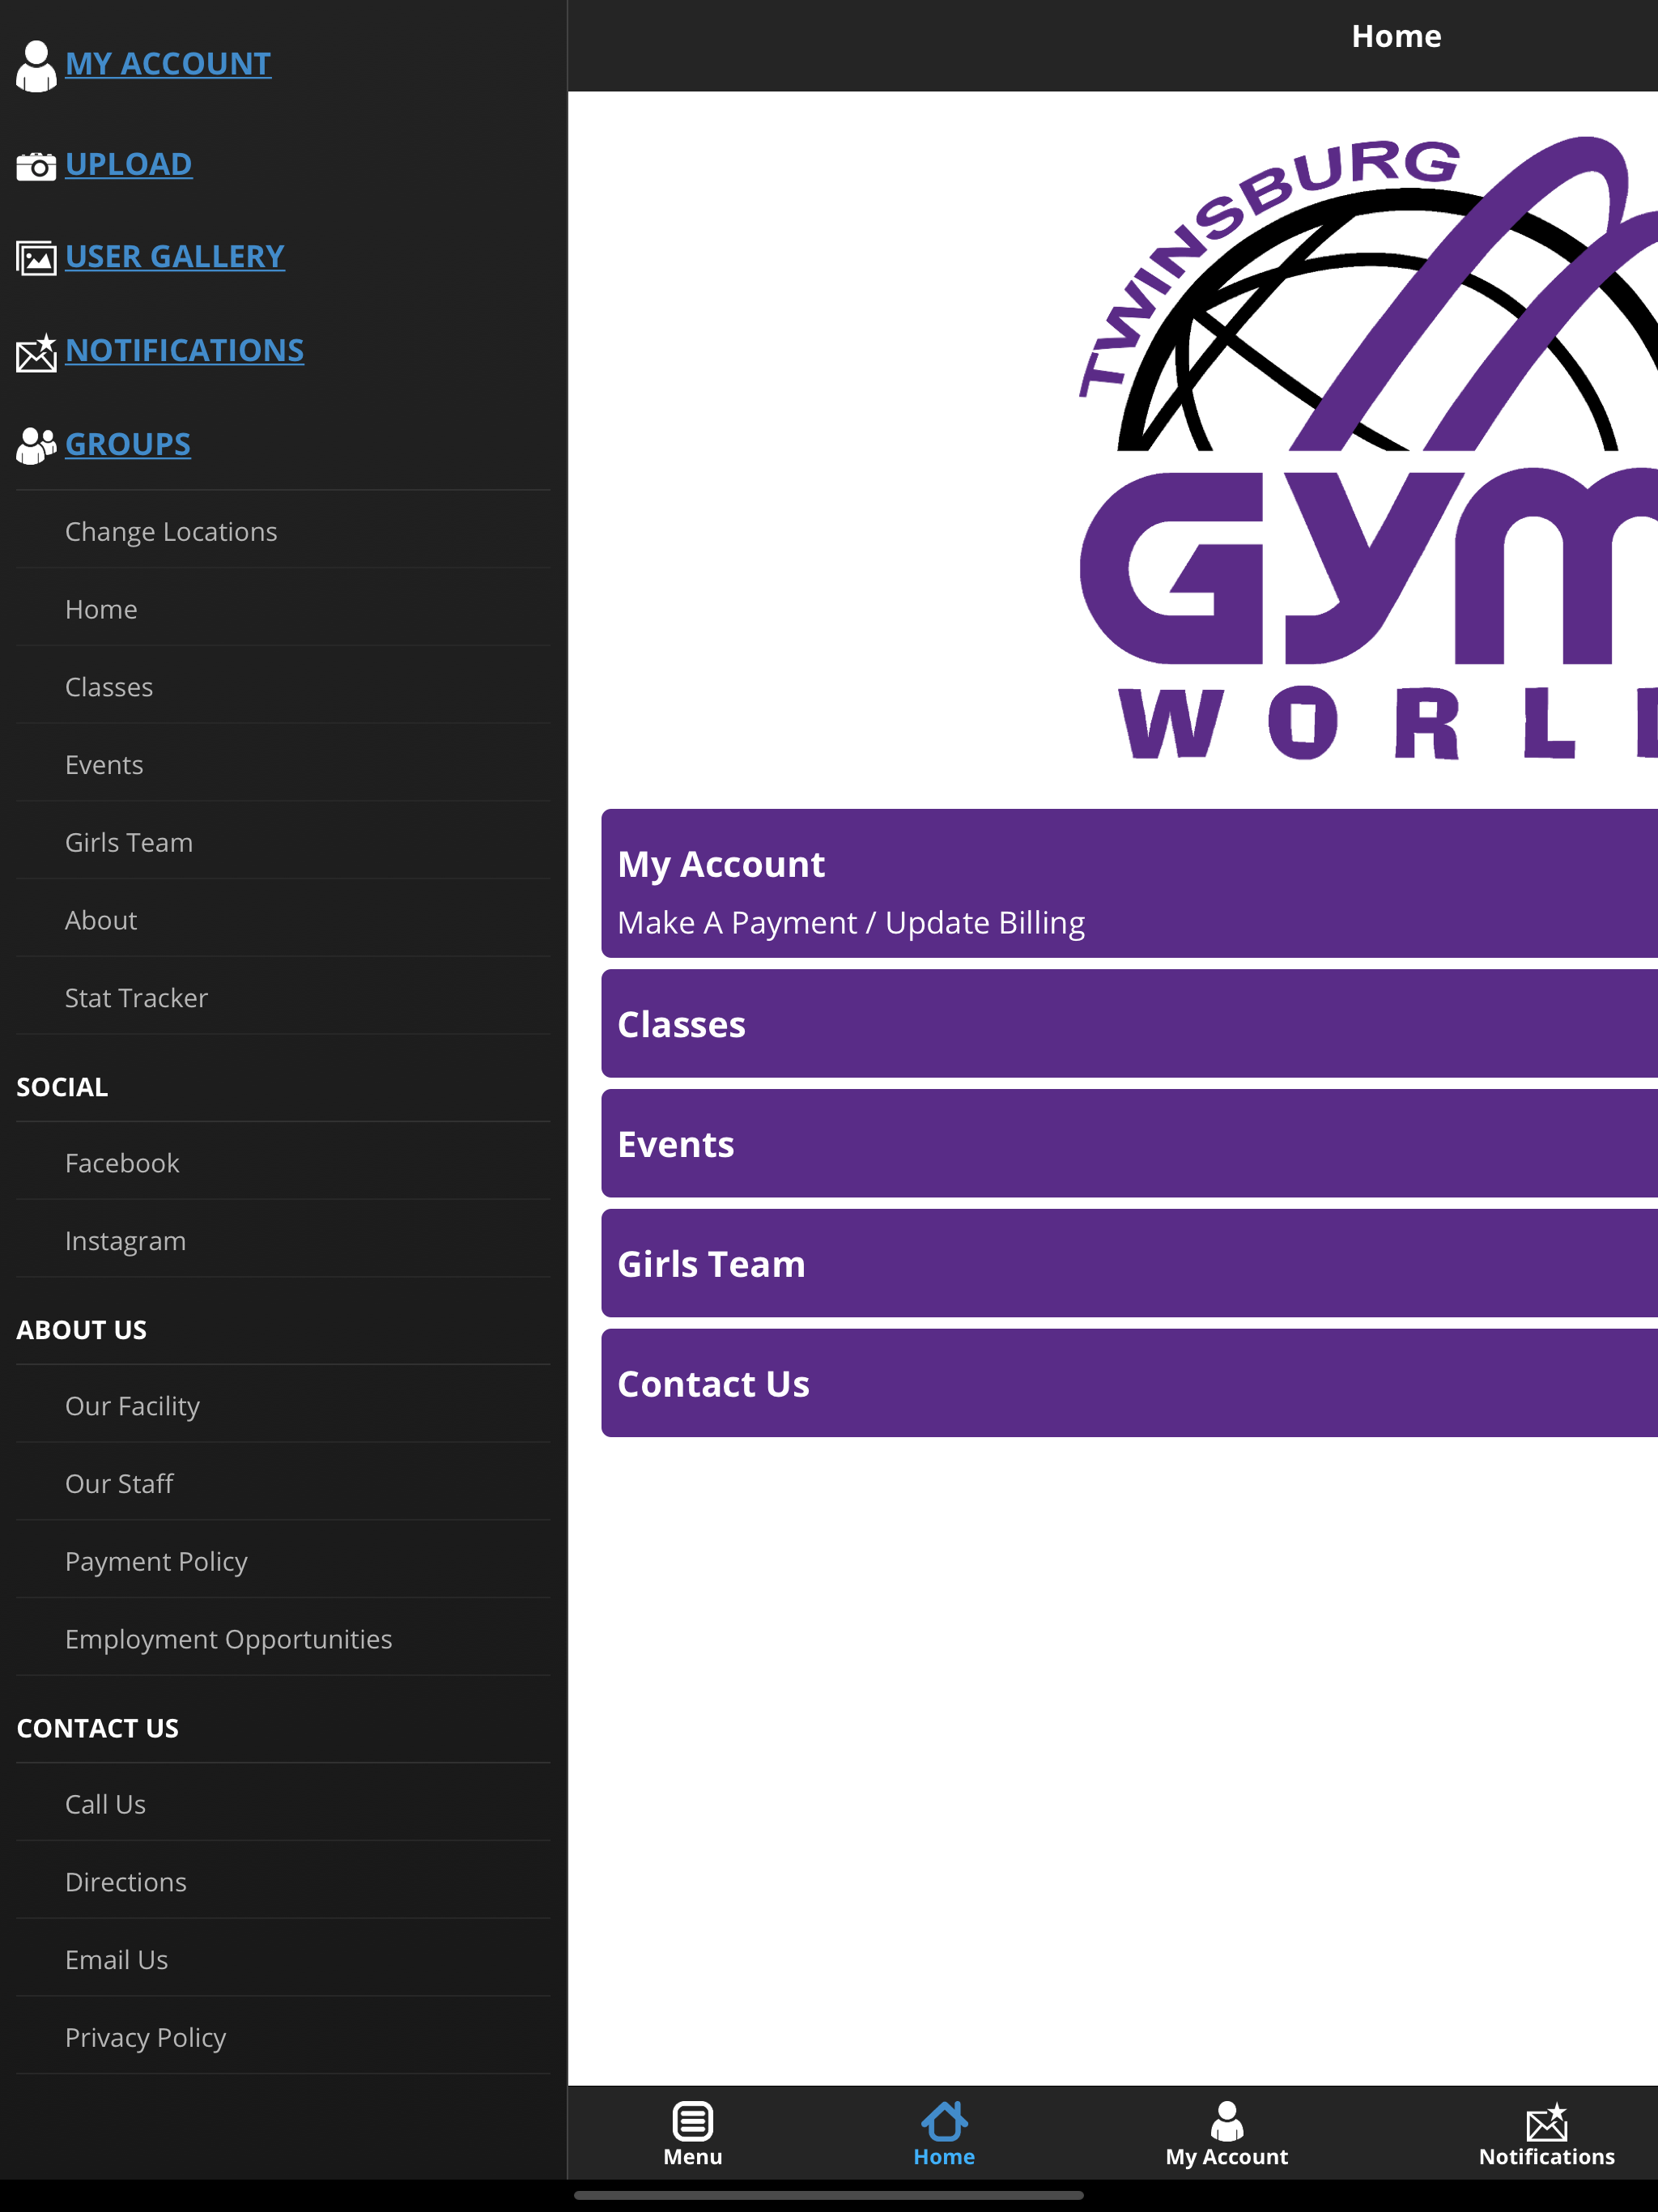
Task: Tap the User Gallery picture icon
Action: [x=36, y=258]
